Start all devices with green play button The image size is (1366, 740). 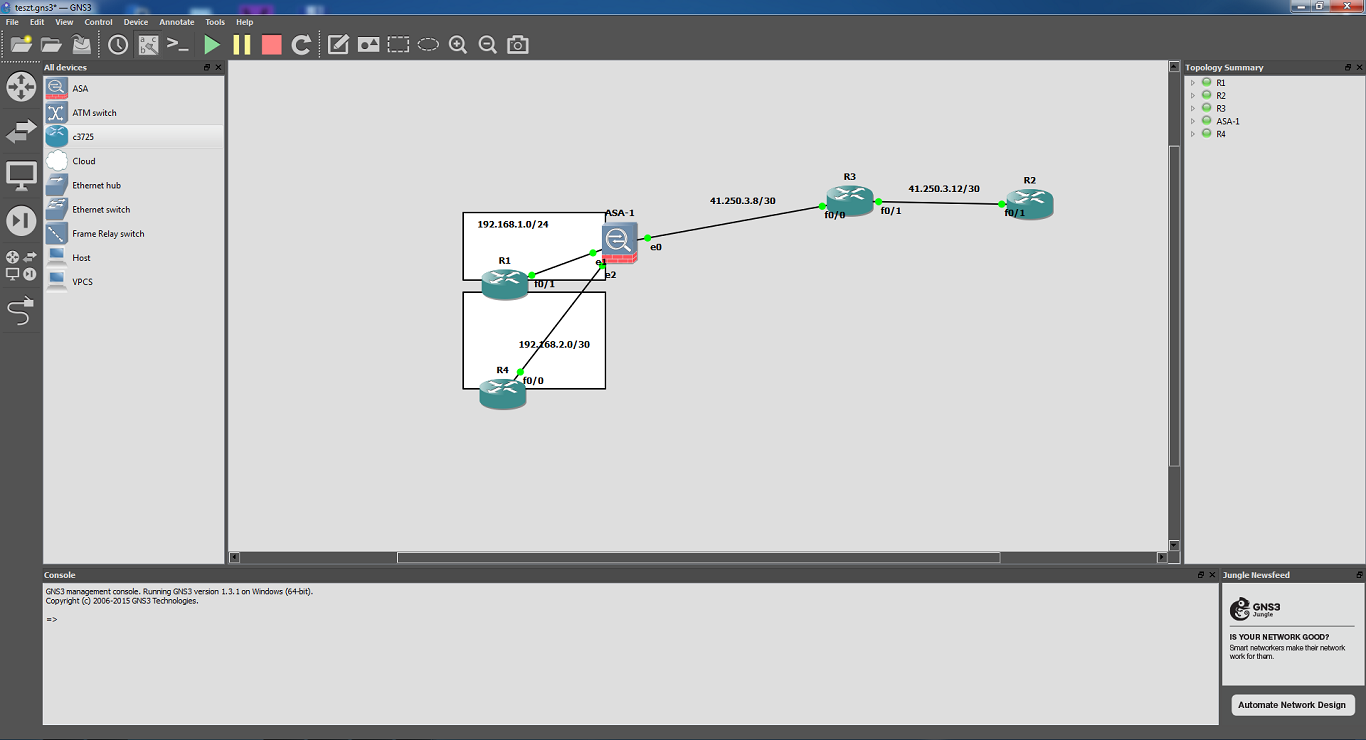click(x=211, y=44)
